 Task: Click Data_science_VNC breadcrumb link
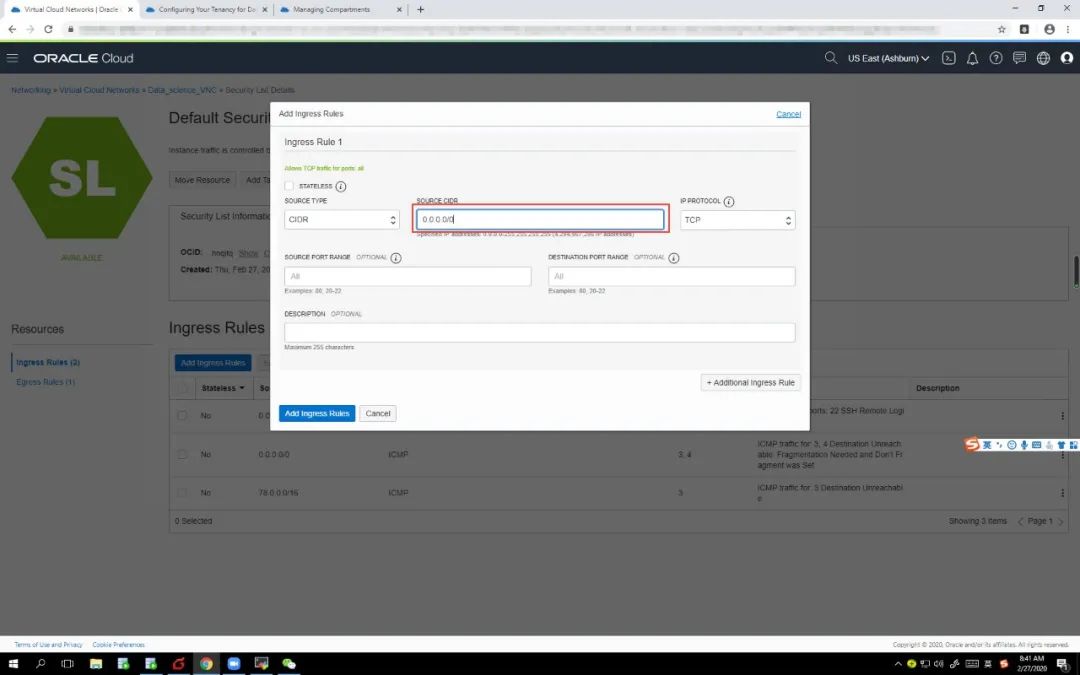(182, 90)
